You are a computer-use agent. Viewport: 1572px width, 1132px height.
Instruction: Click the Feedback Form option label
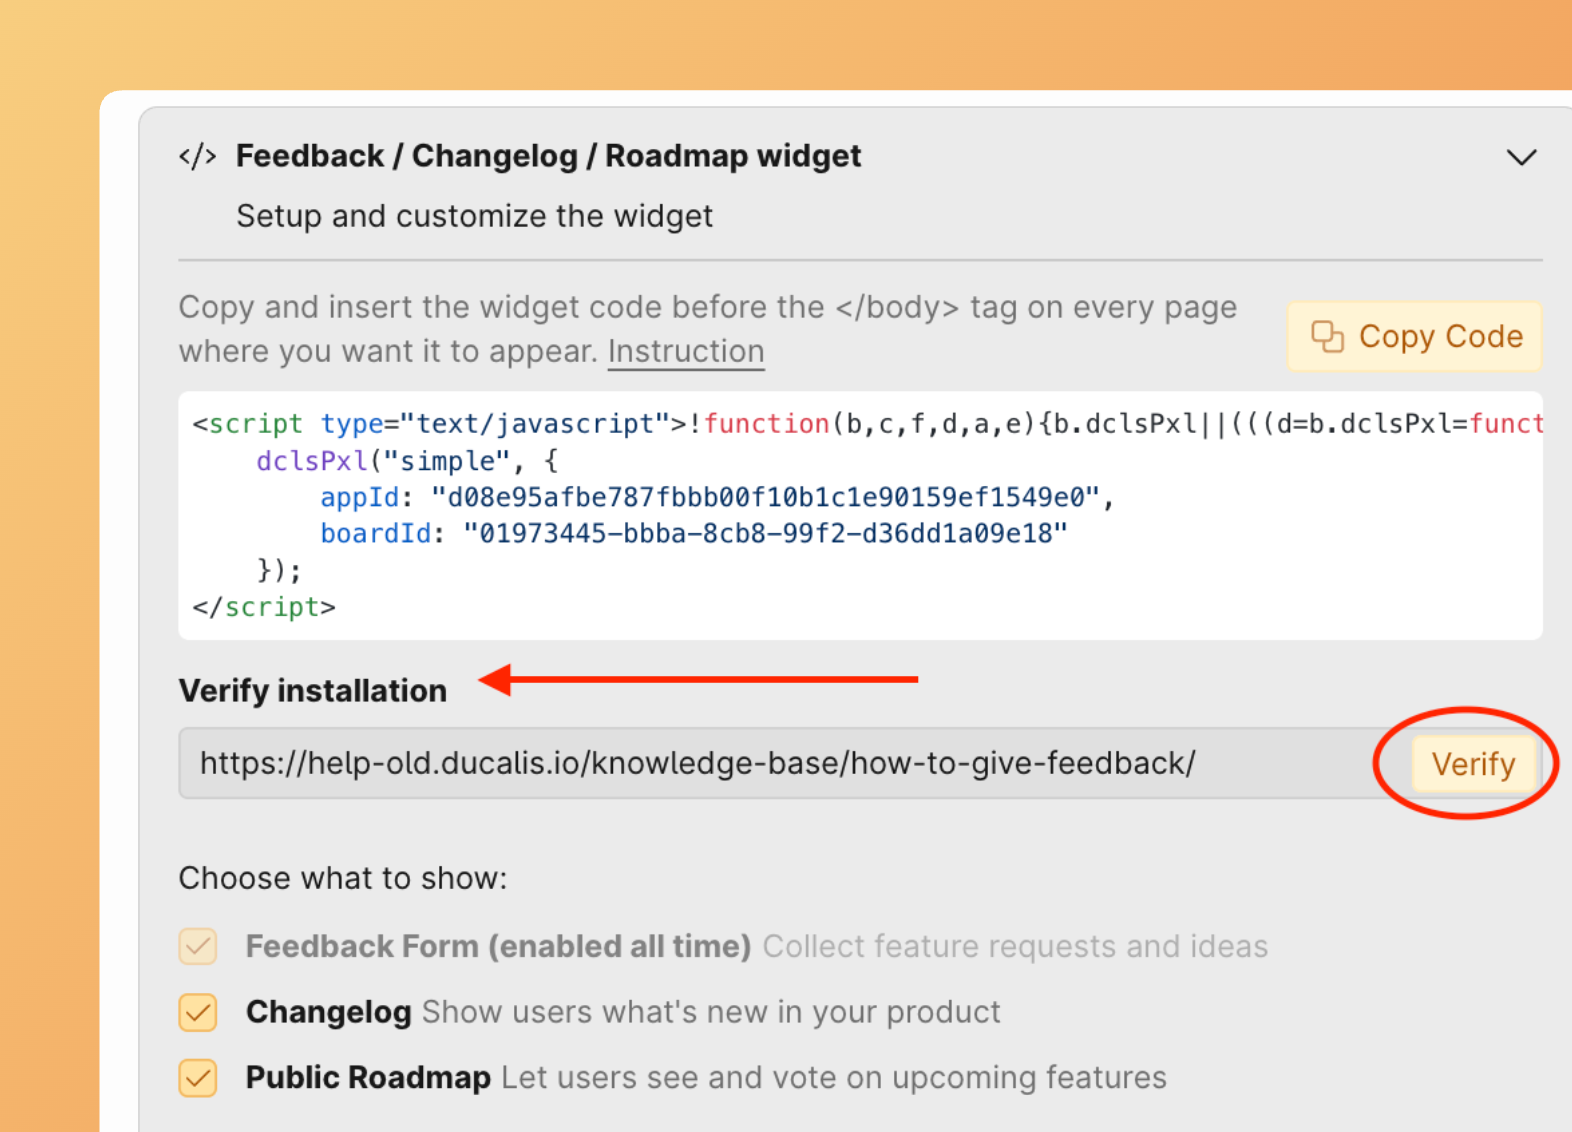point(497,946)
